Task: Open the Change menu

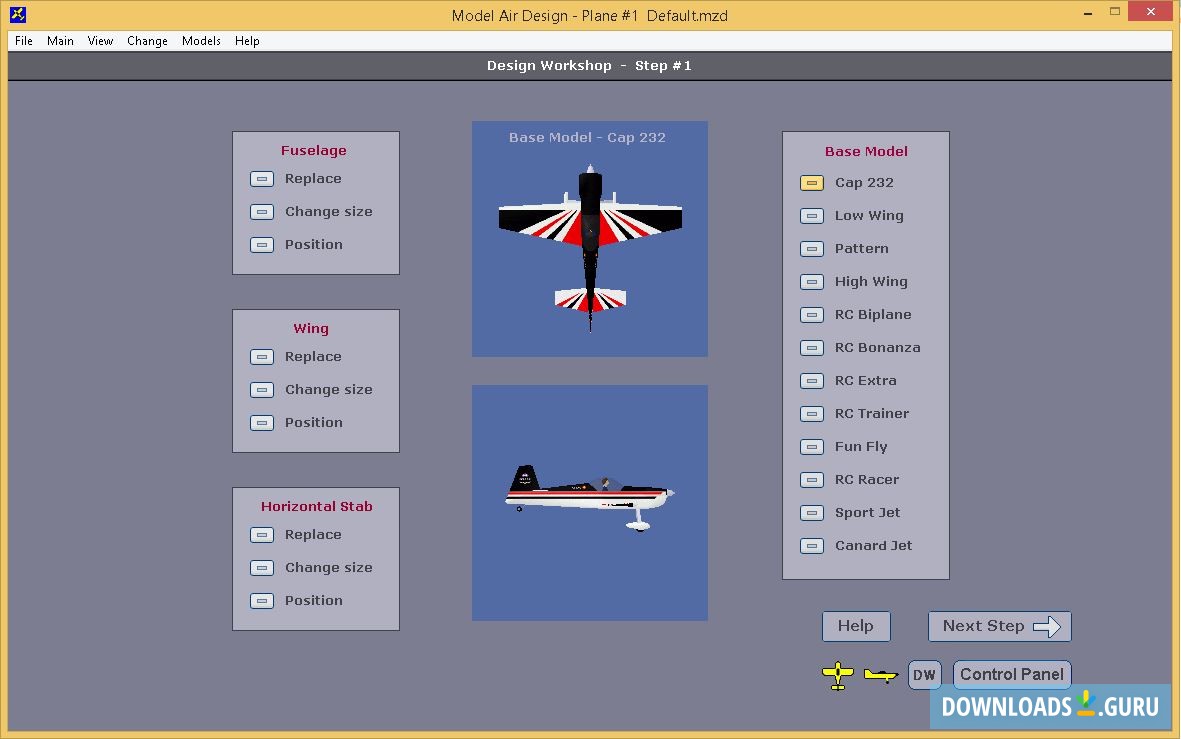Action: click(x=147, y=41)
